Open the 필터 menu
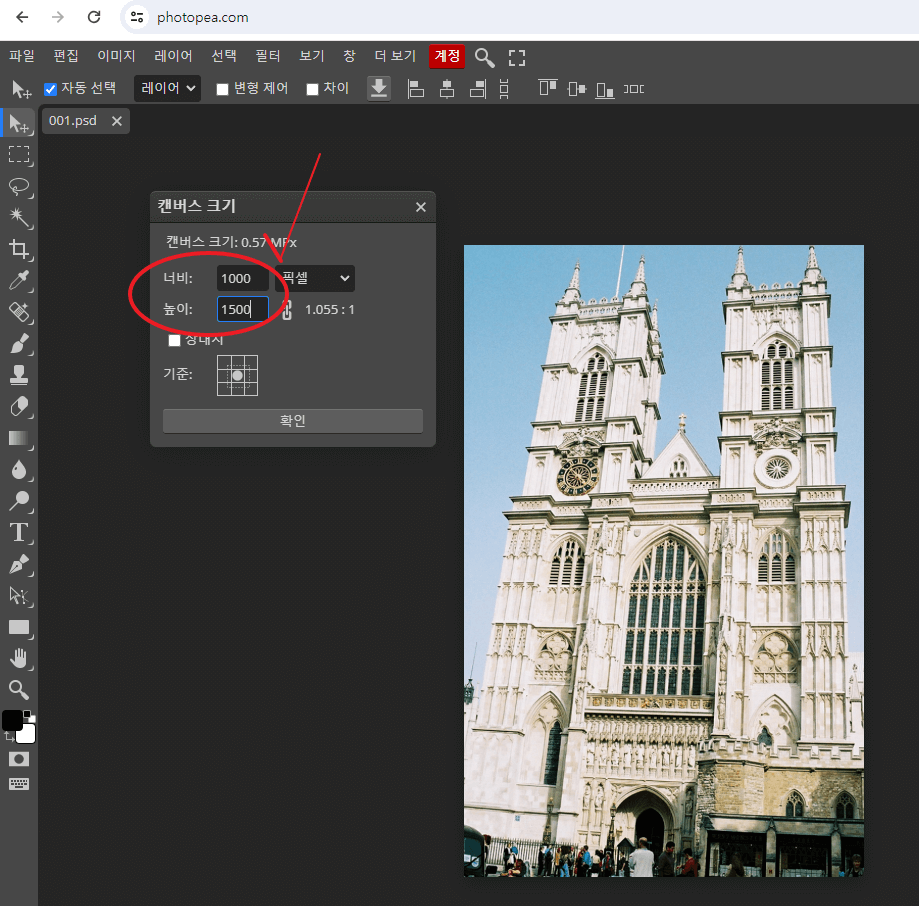 (x=268, y=56)
